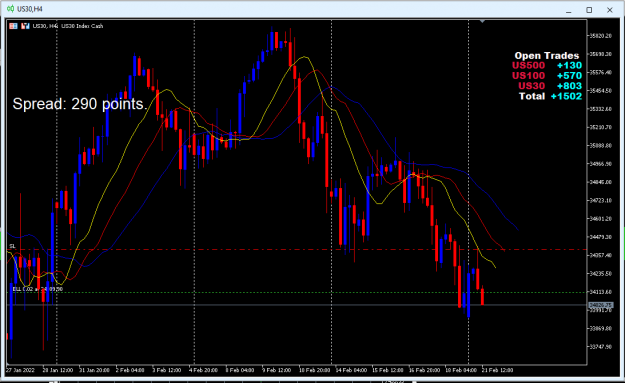The image size is (625, 383).
Task: Click the 34601.20 price scale label
Action: pyautogui.click(x=601, y=219)
